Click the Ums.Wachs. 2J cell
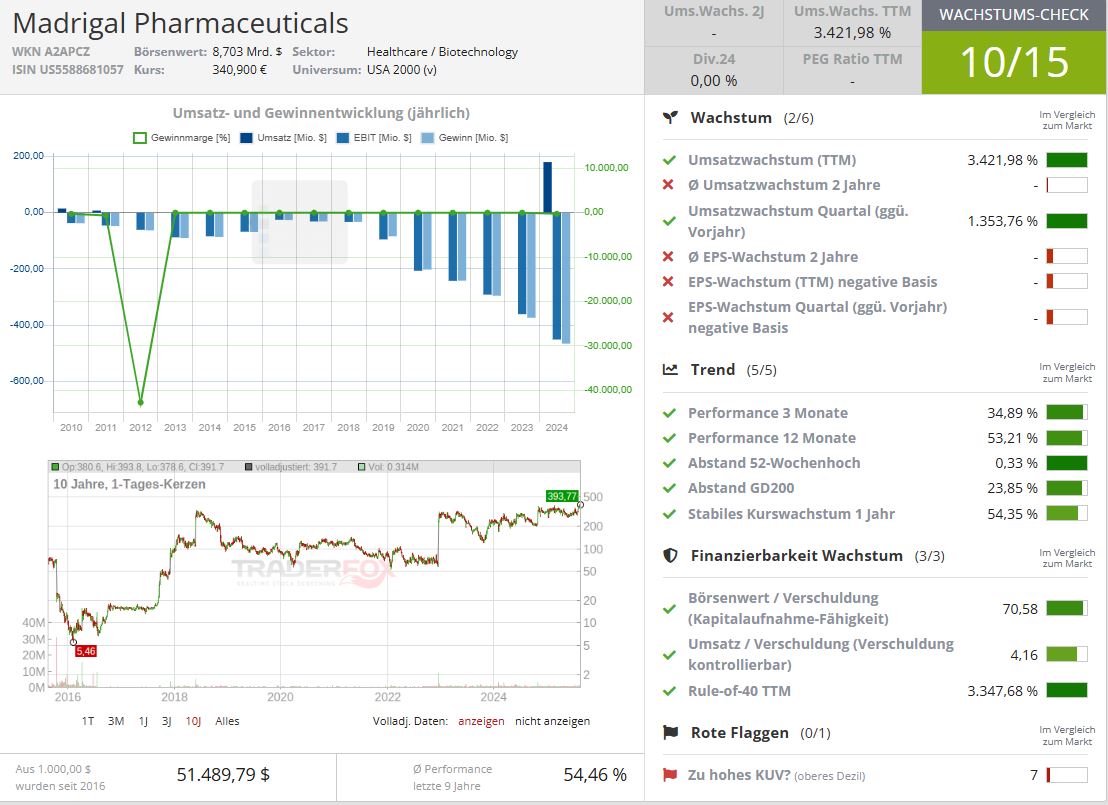Screen dimensions: 1108x805 click(714, 23)
